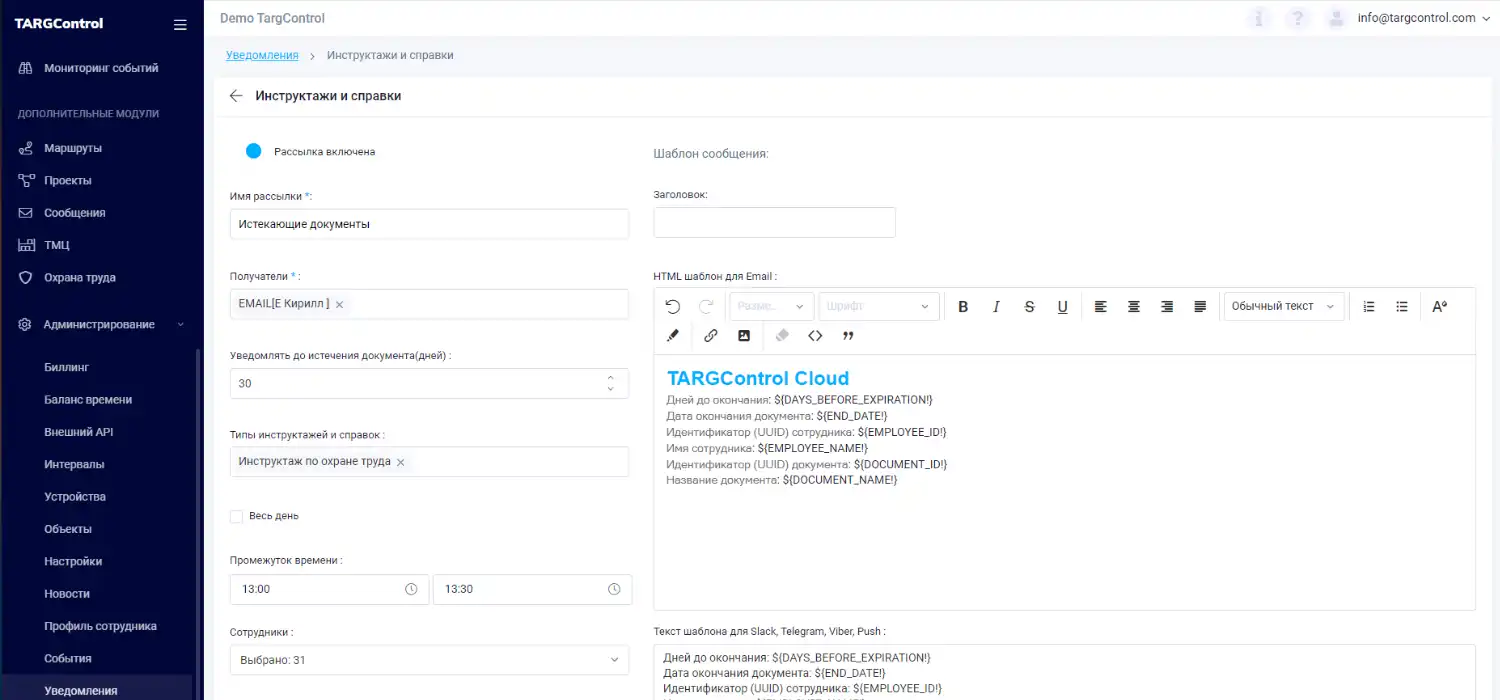Viewport: 1500px width, 700px height.
Task: Enable the Весь день checkbox
Action: (236, 515)
